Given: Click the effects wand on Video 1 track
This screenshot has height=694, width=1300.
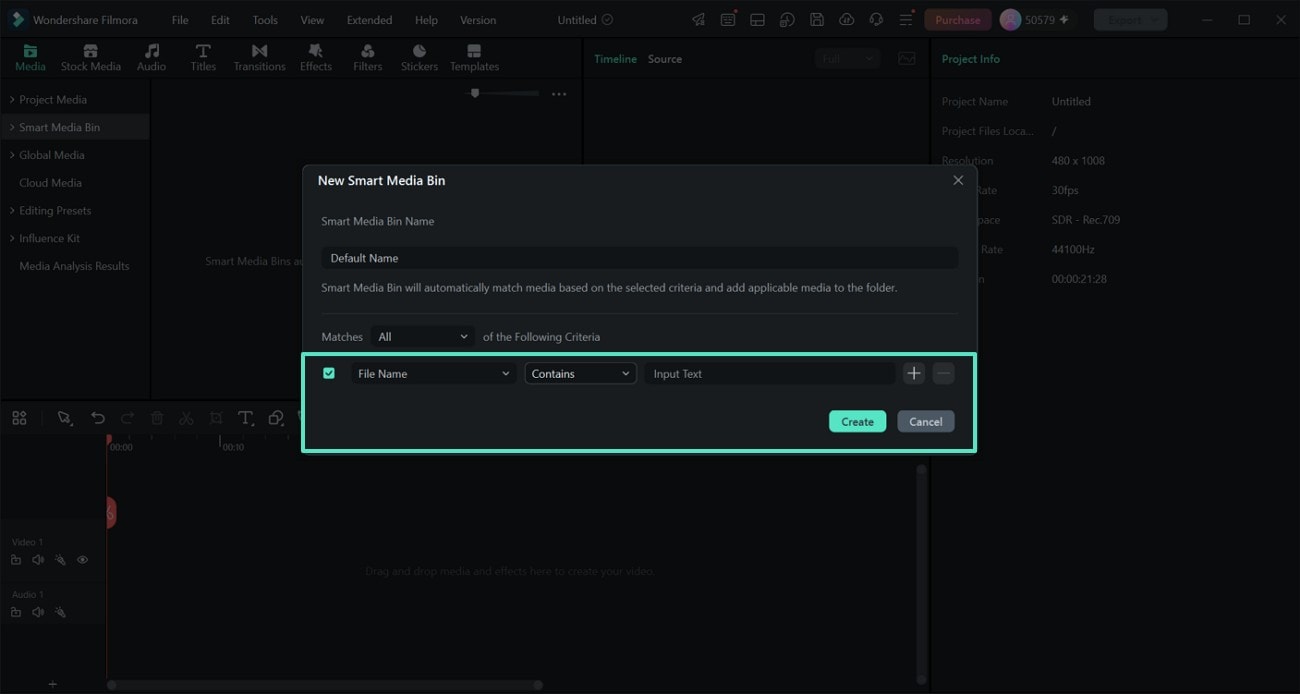Looking at the screenshot, I should pos(60,560).
